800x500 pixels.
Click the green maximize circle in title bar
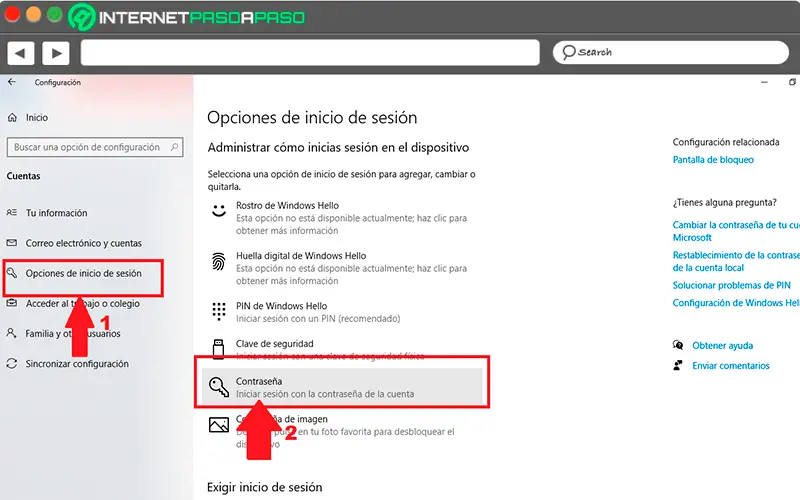54,14
